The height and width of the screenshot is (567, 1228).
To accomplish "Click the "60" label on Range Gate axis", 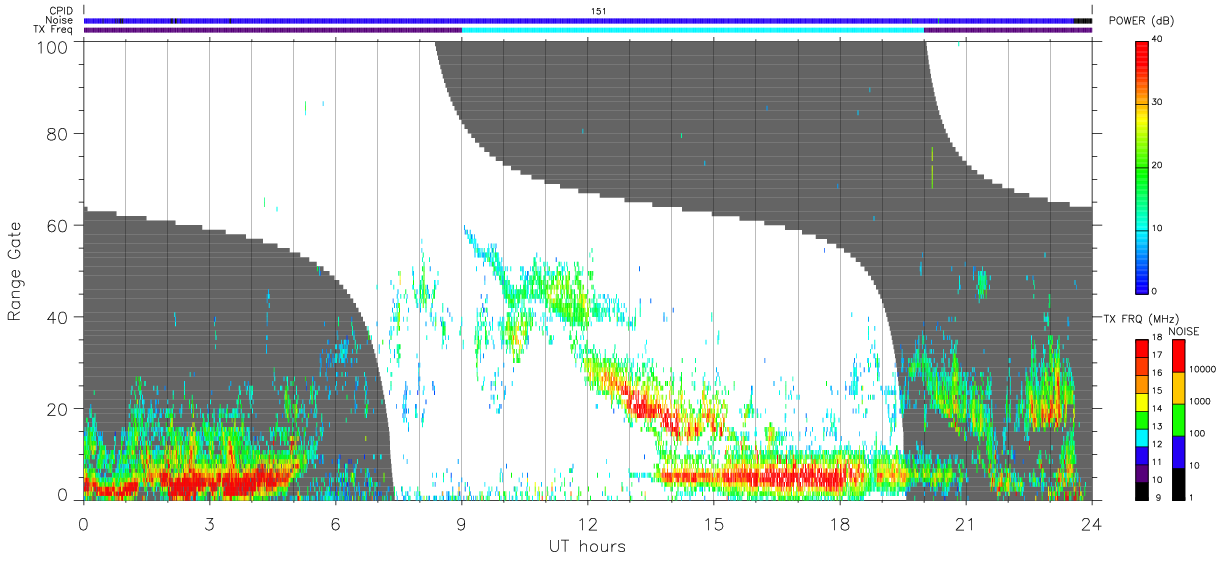I will tap(57, 226).
